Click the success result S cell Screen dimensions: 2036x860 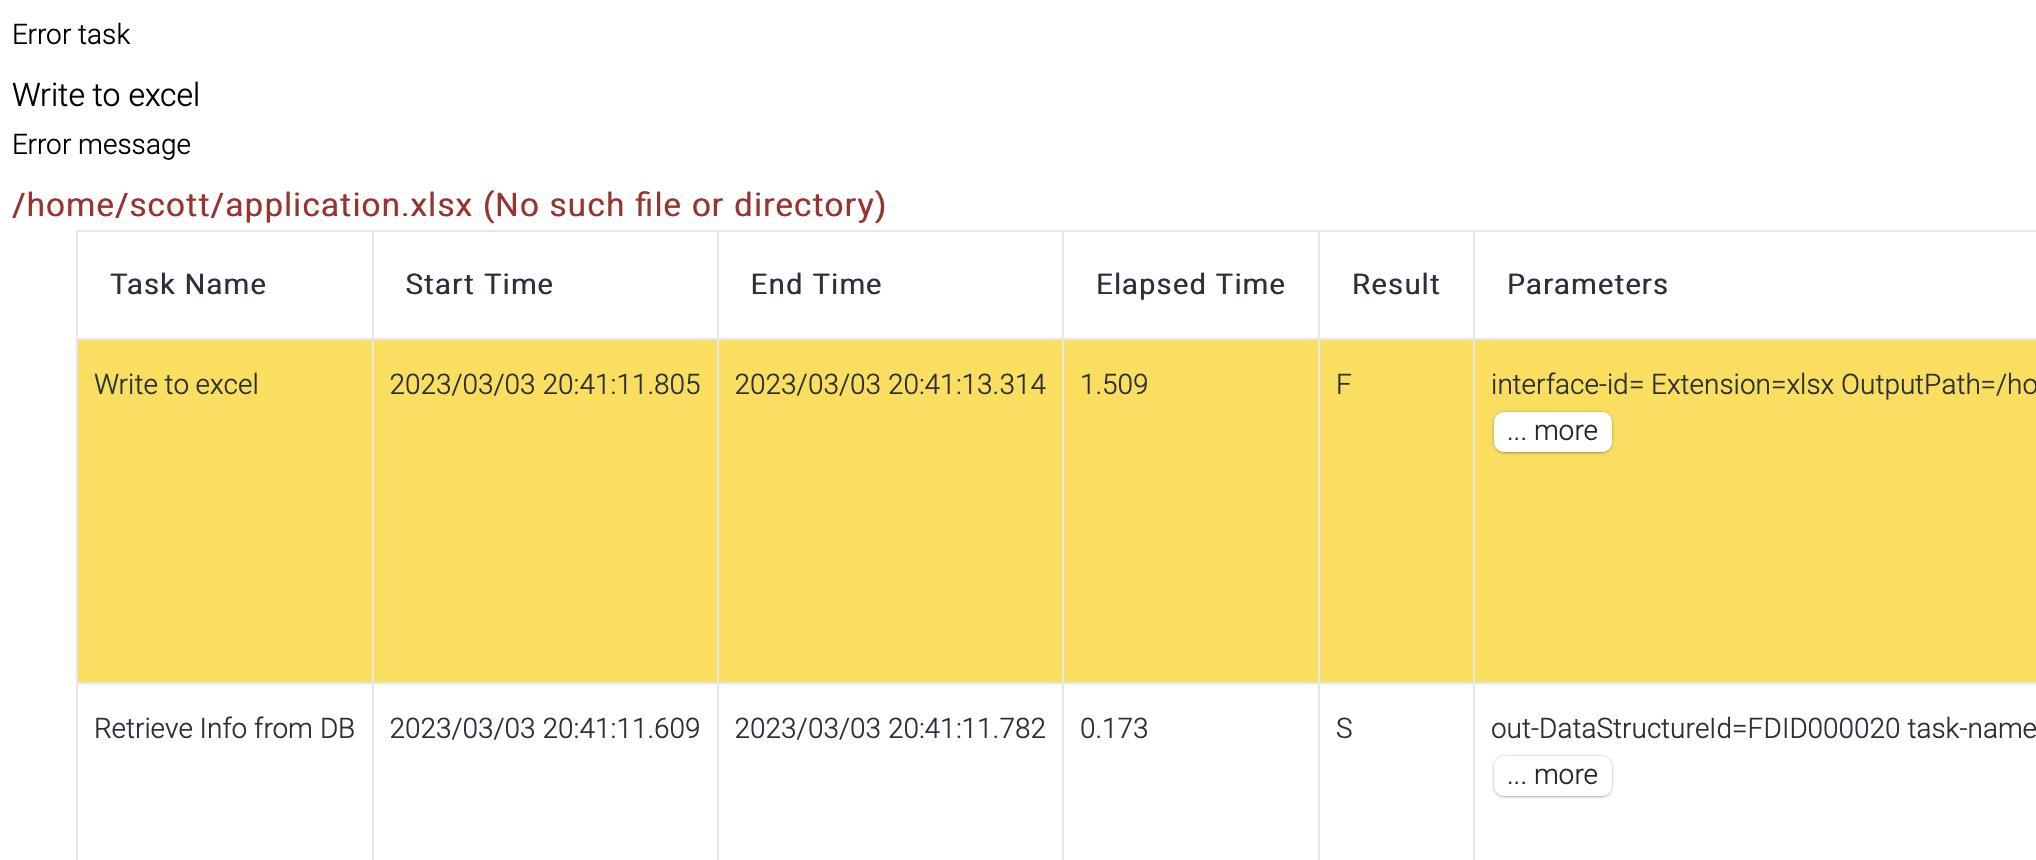pos(1344,729)
